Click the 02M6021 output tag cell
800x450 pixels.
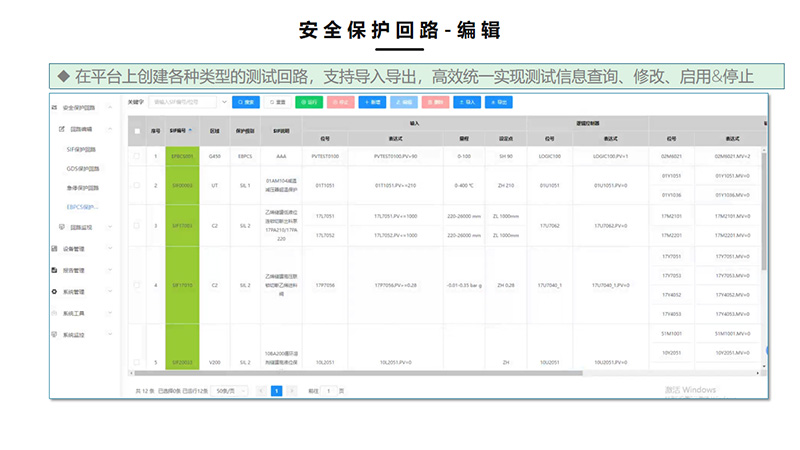tap(671, 156)
